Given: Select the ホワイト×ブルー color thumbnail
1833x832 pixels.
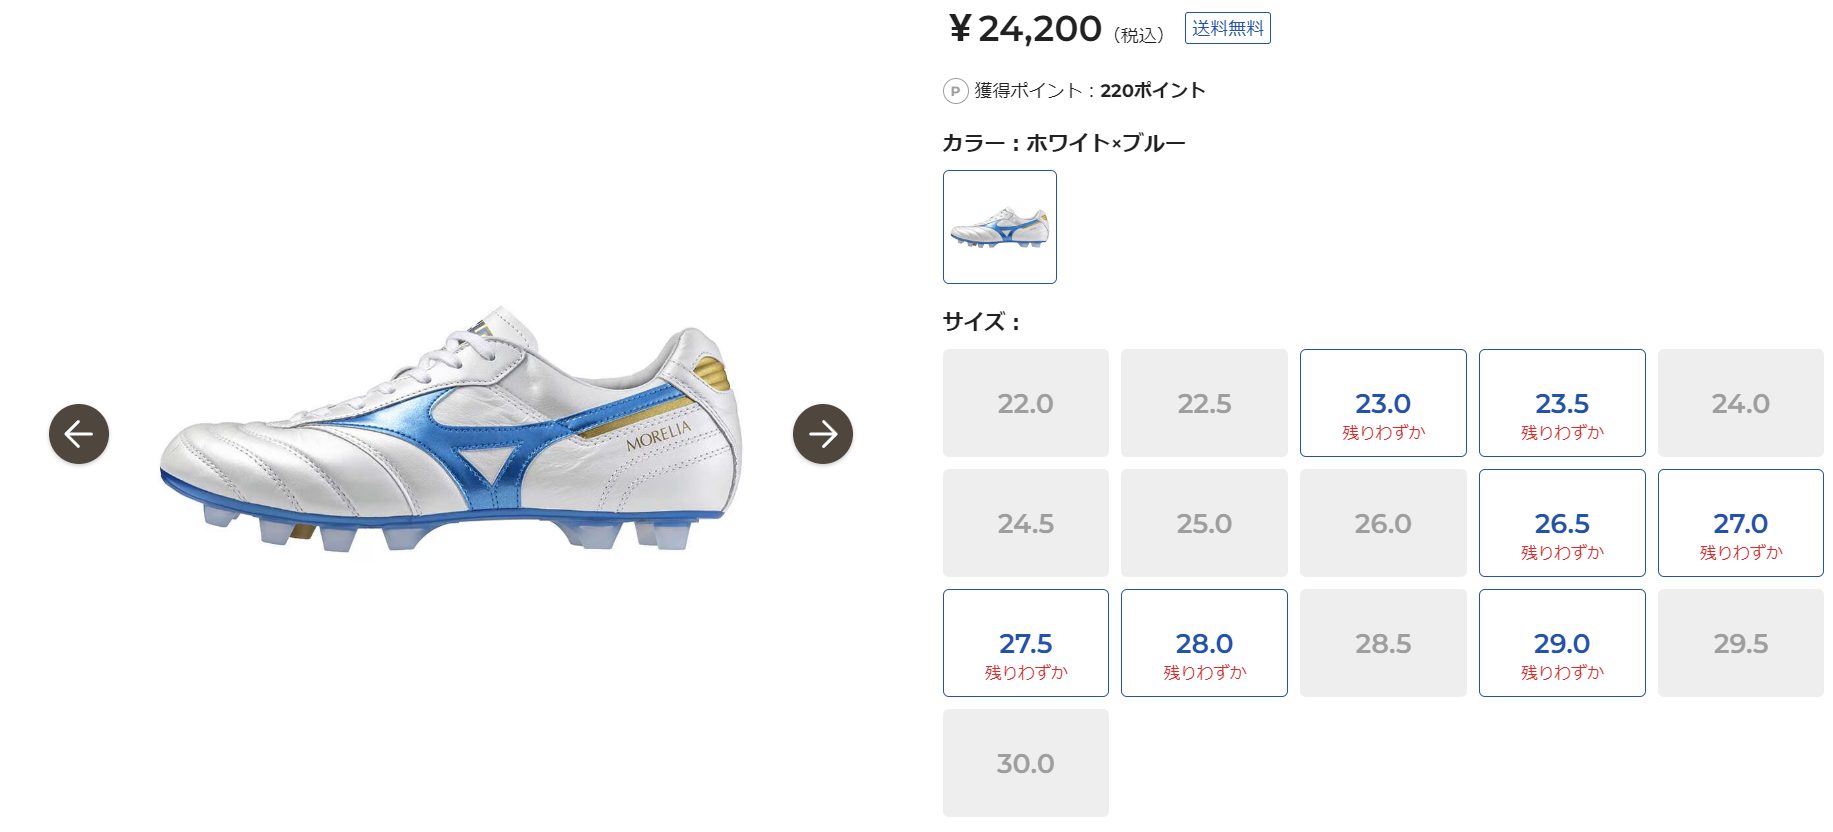Looking at the screenshot, I should [999, 227].
